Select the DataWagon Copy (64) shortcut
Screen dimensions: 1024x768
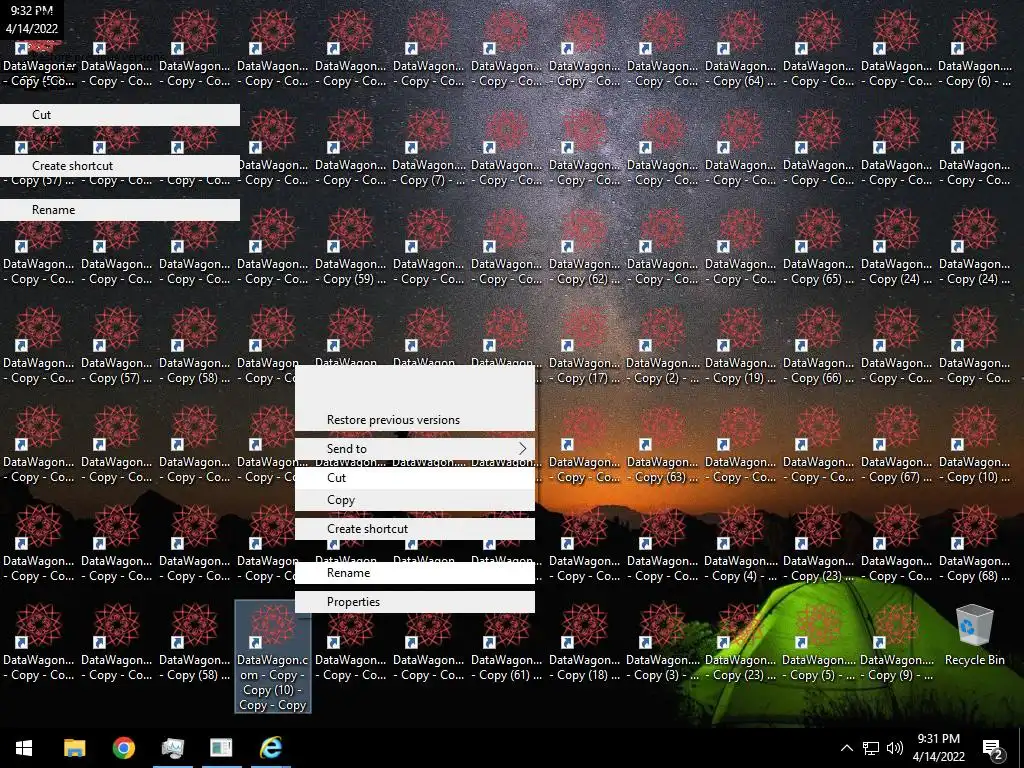pos(741,50)
